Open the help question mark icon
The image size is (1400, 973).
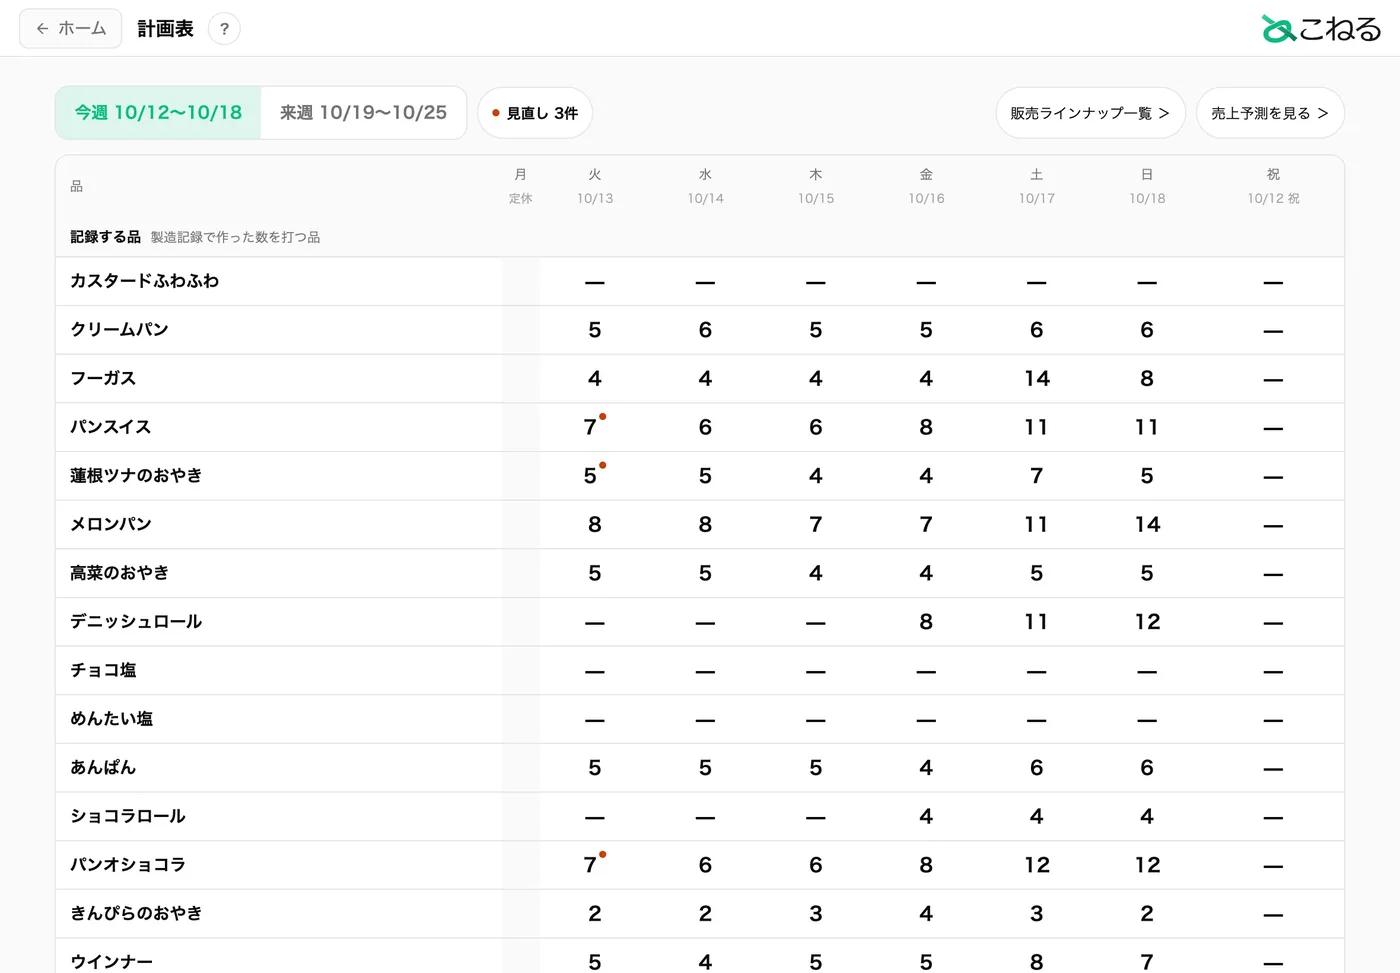coord(224,29)
